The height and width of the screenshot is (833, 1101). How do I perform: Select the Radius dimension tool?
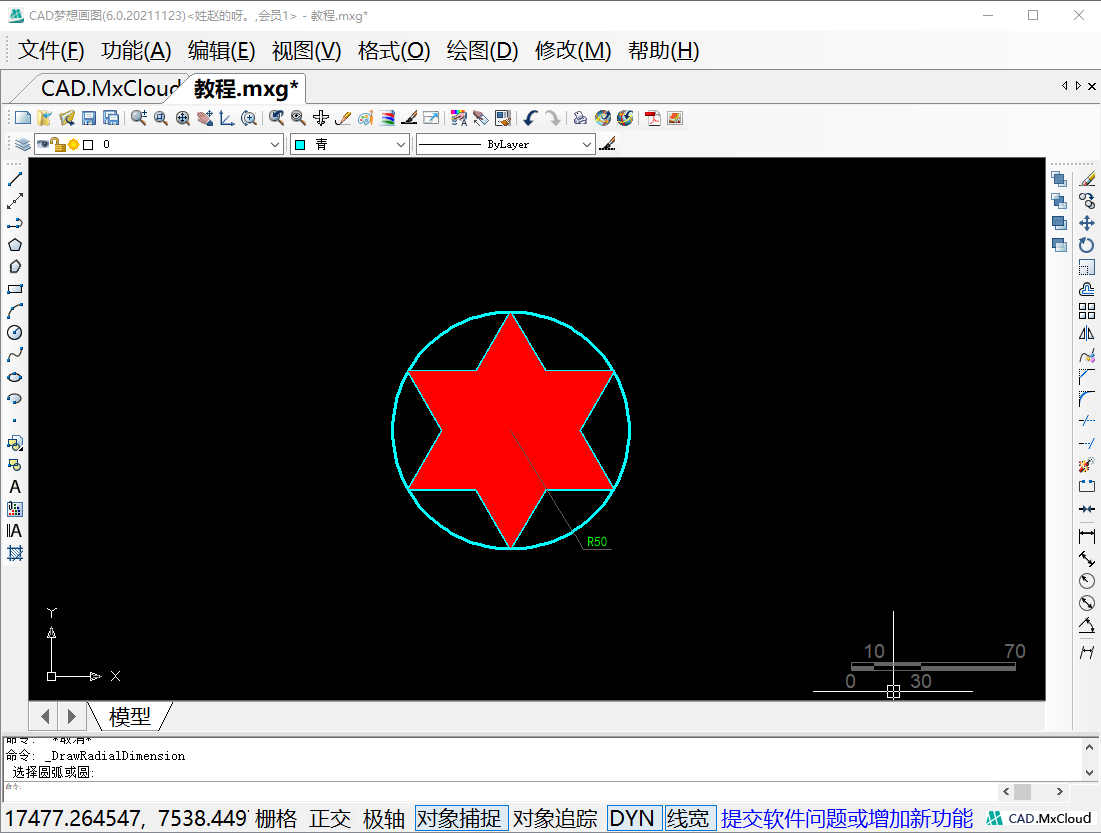(1087, 581)
